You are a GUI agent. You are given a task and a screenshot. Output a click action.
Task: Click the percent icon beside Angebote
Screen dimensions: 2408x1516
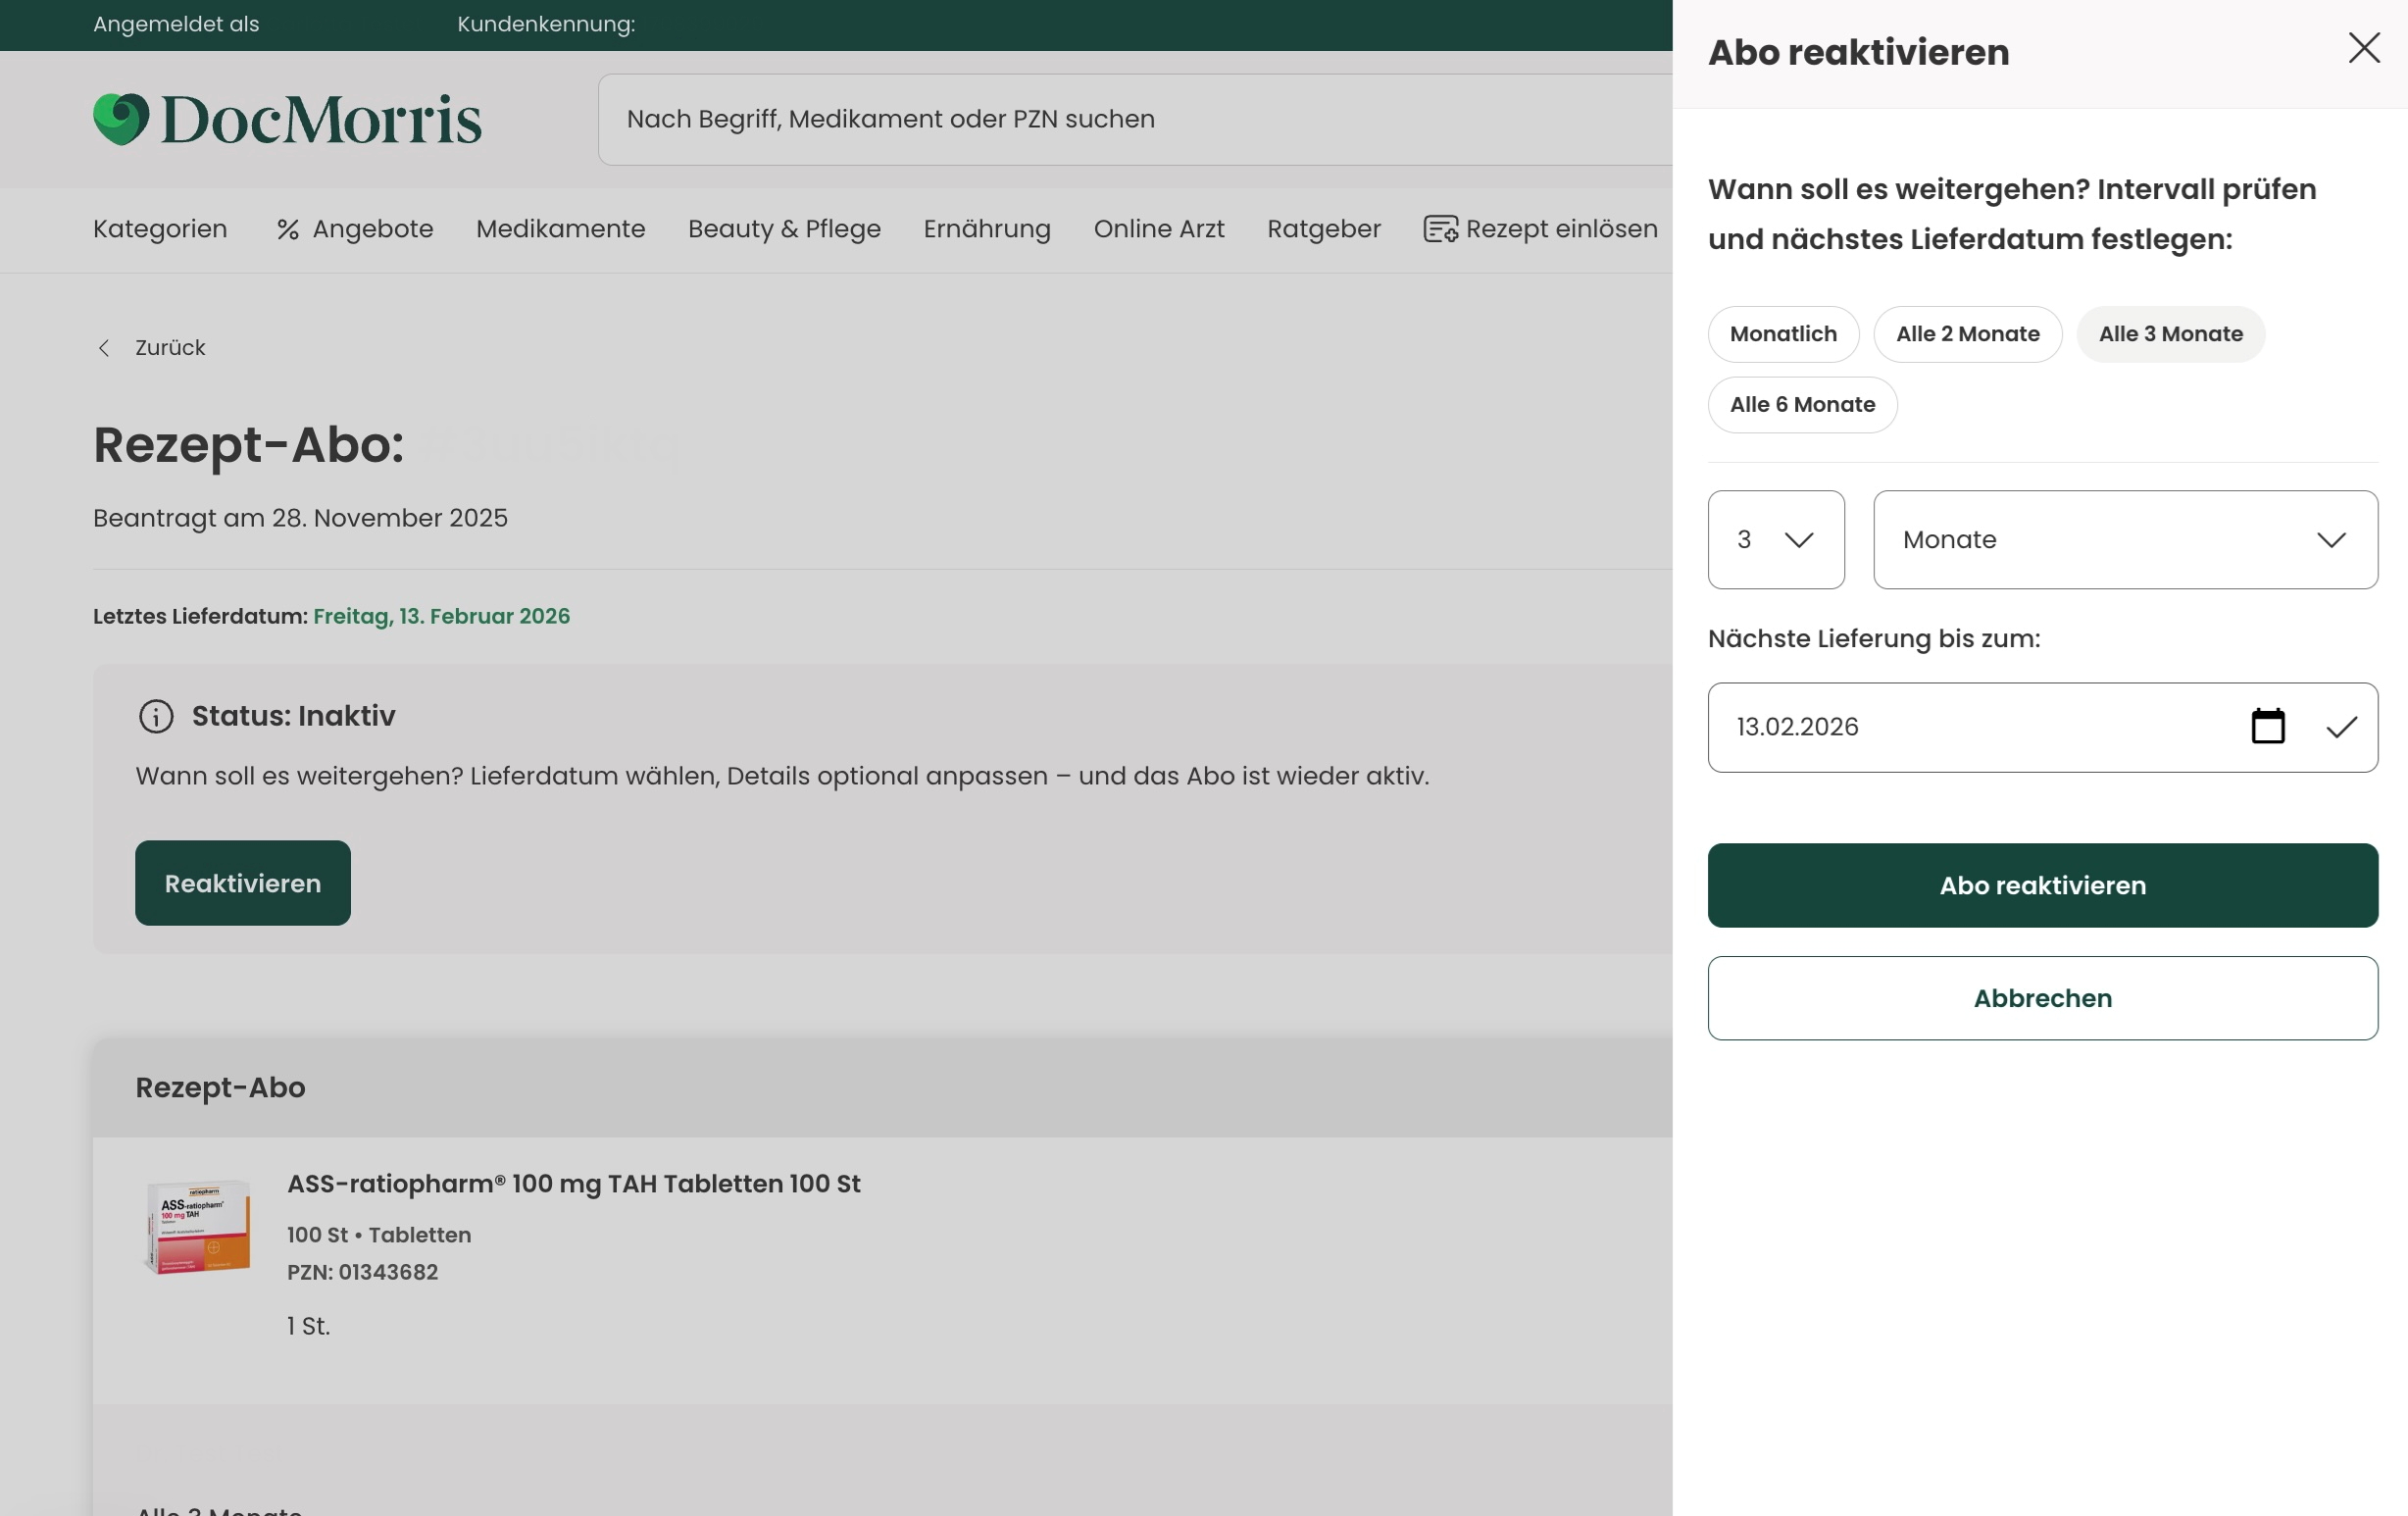288,230
